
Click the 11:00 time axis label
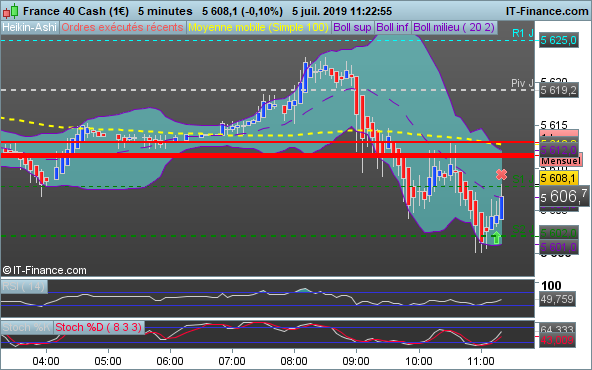[x=481, y=361]
